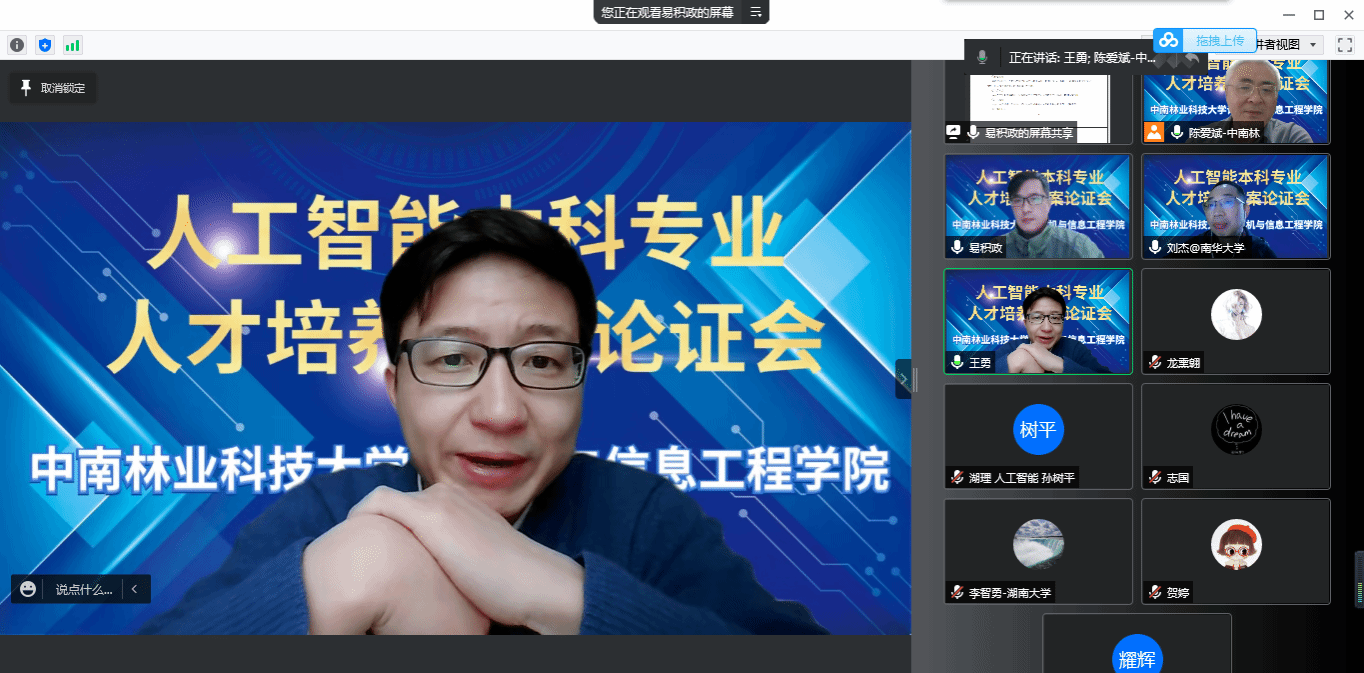Click the 拖拽上传 upload button

(1219, 41)
